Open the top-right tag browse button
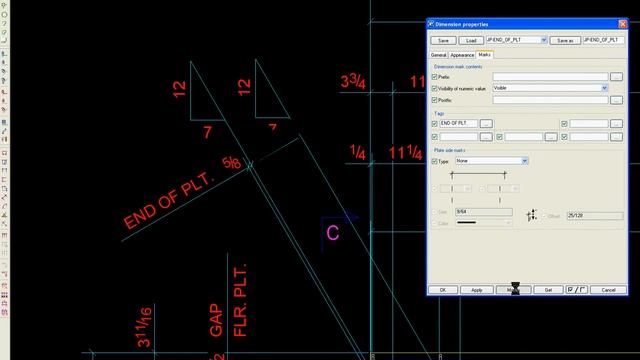 (x=616, y=123)
